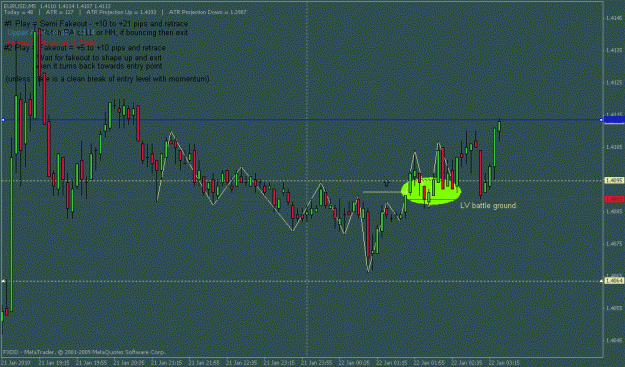Image resolution: width=625 pixels, height=367 pixels.
Task: Select the 1.4064 dashed-line price tag
Action: click(x=614, y=281)
